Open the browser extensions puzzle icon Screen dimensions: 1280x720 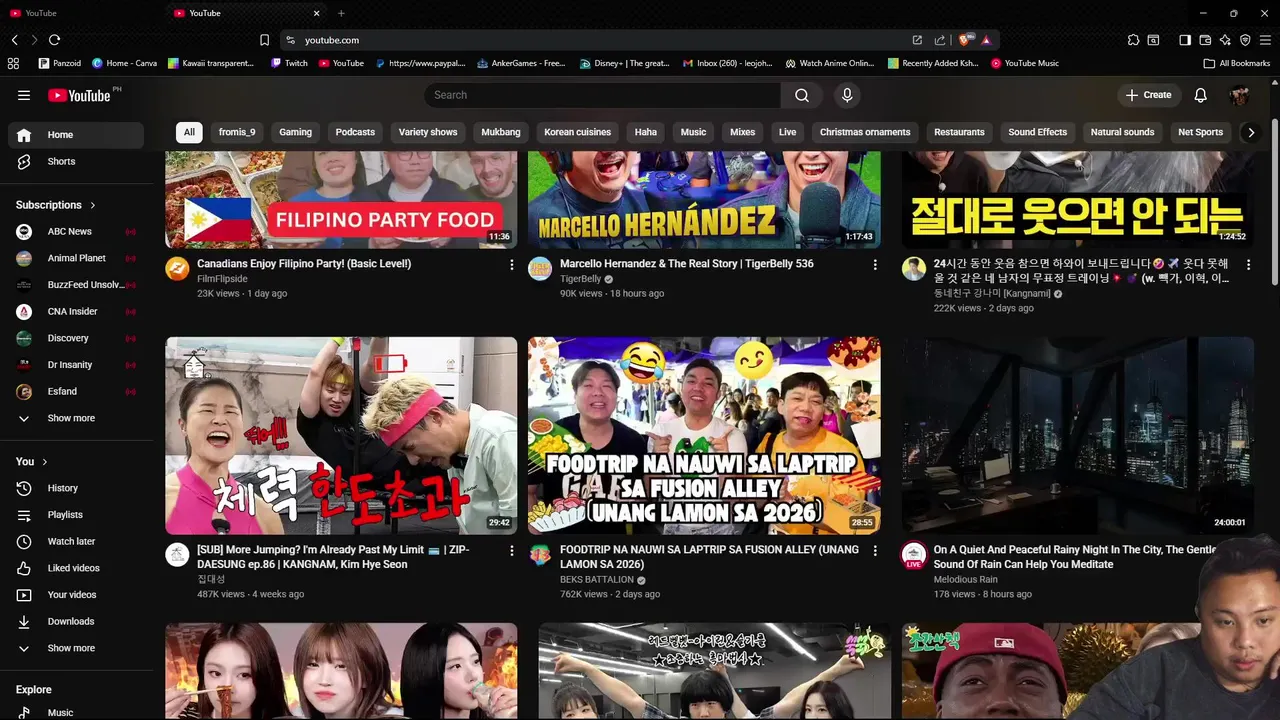pos(1133,40)
